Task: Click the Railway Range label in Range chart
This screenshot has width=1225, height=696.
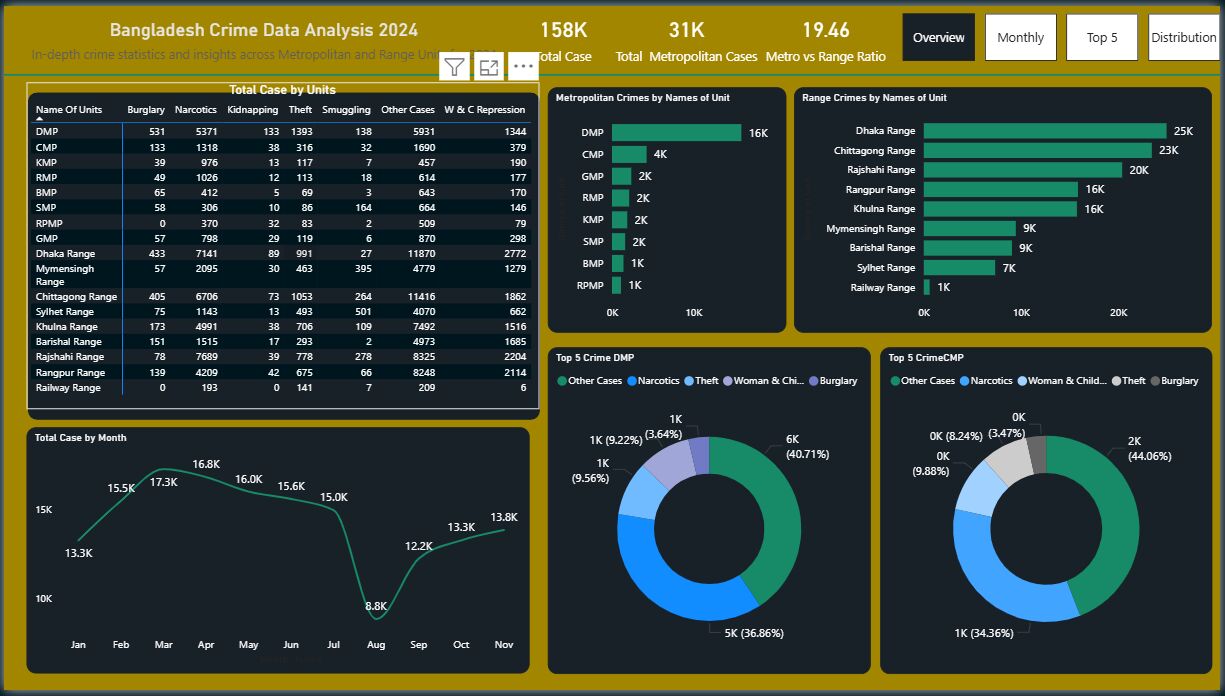Action: pos(884,288)
